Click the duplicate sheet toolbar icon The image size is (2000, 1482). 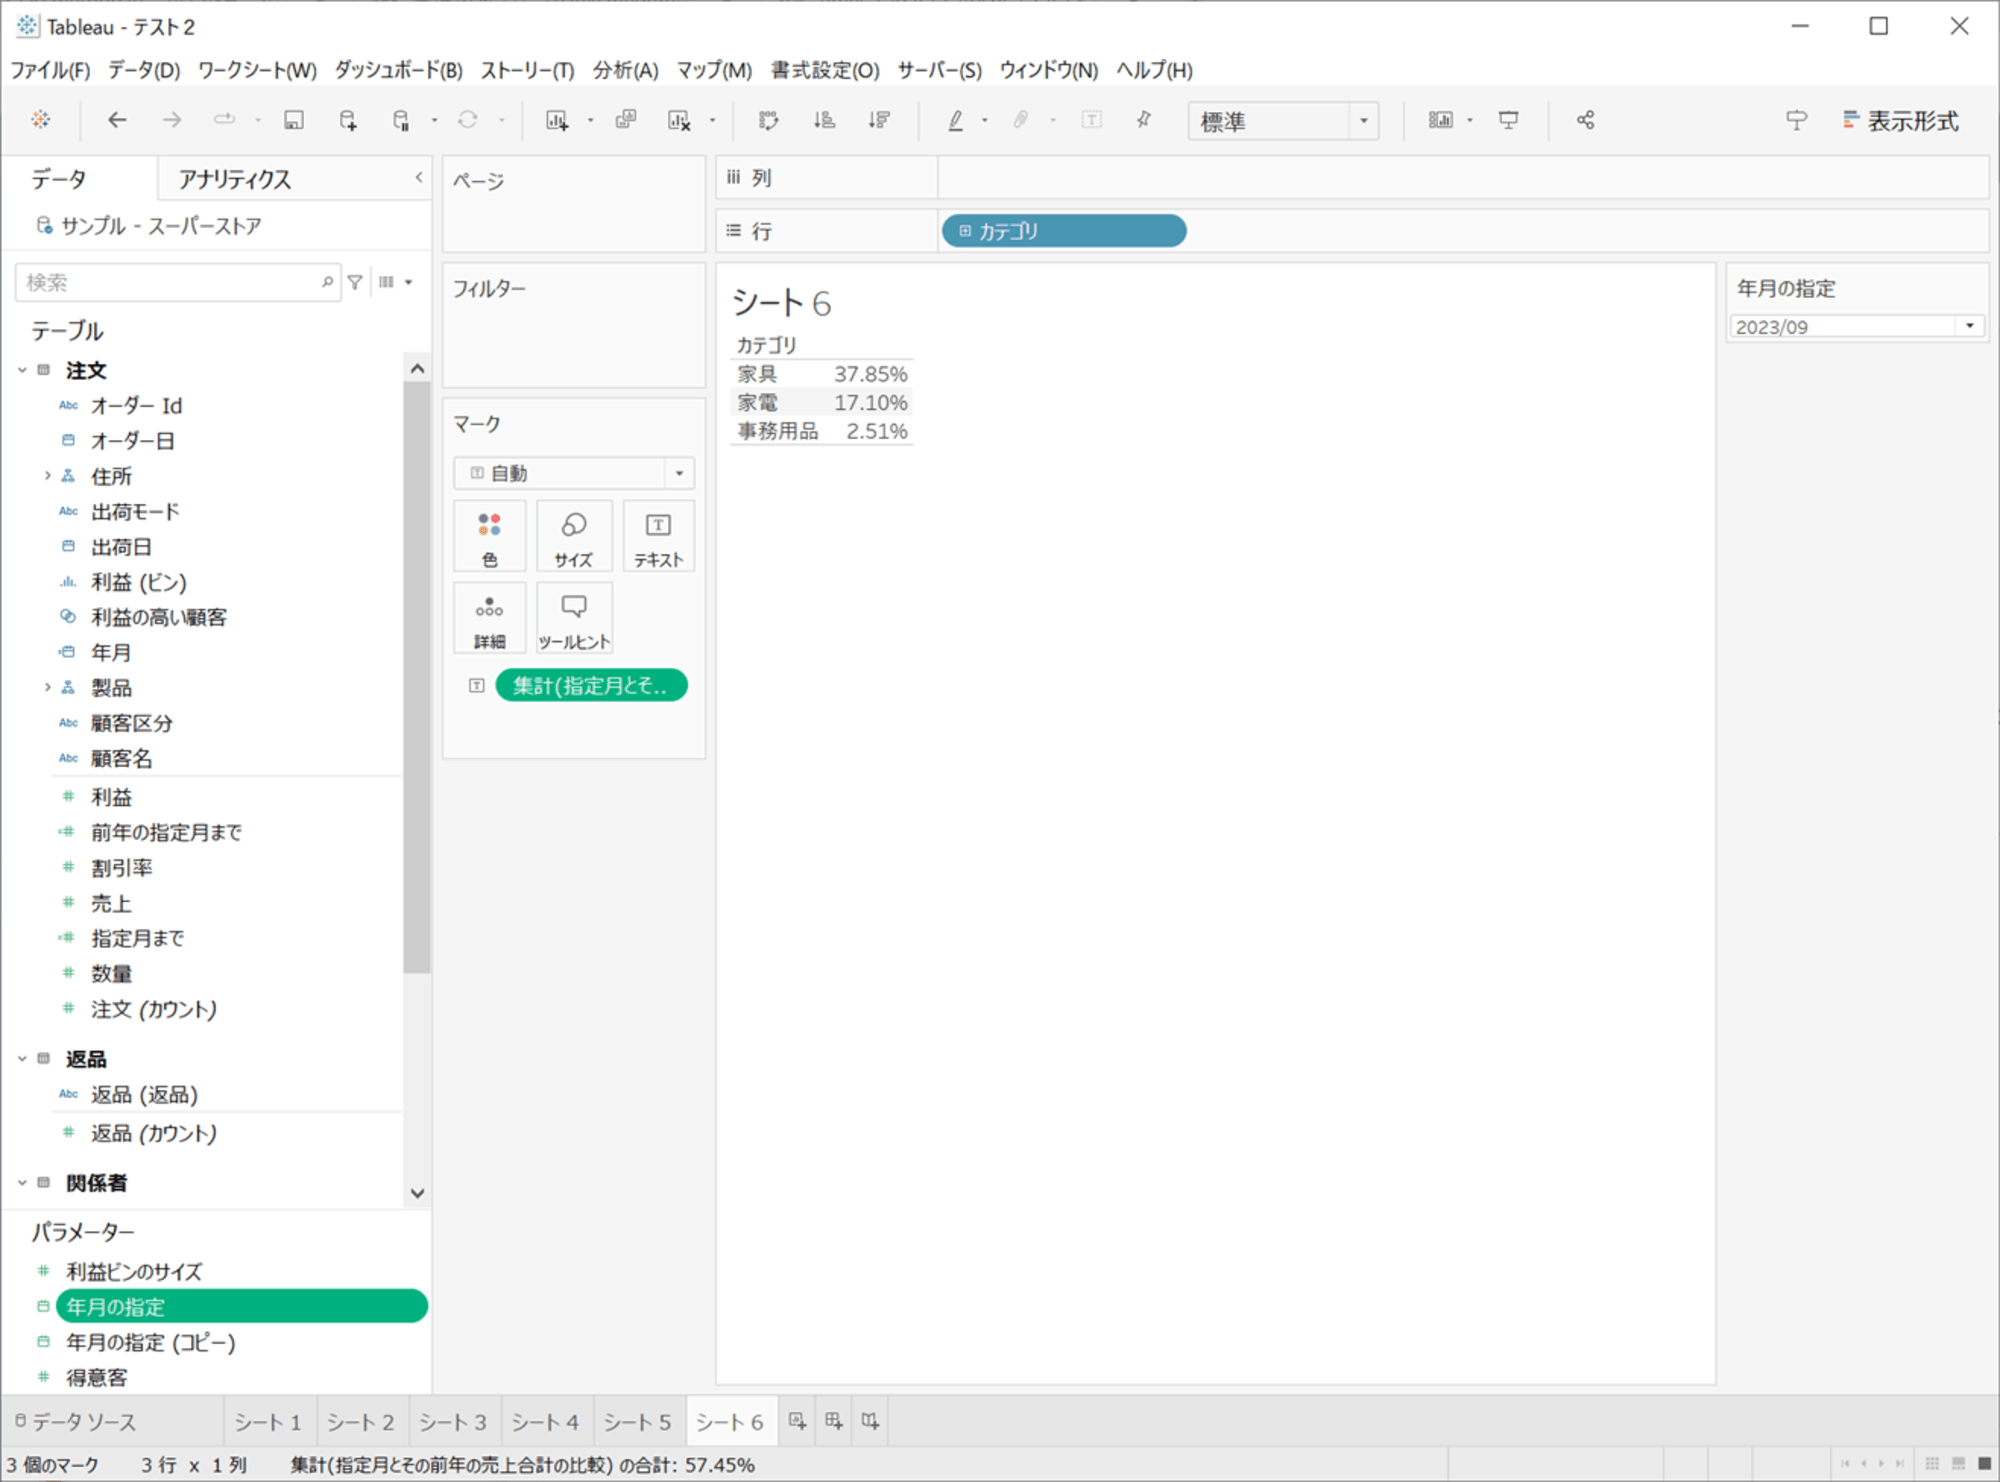626,120
